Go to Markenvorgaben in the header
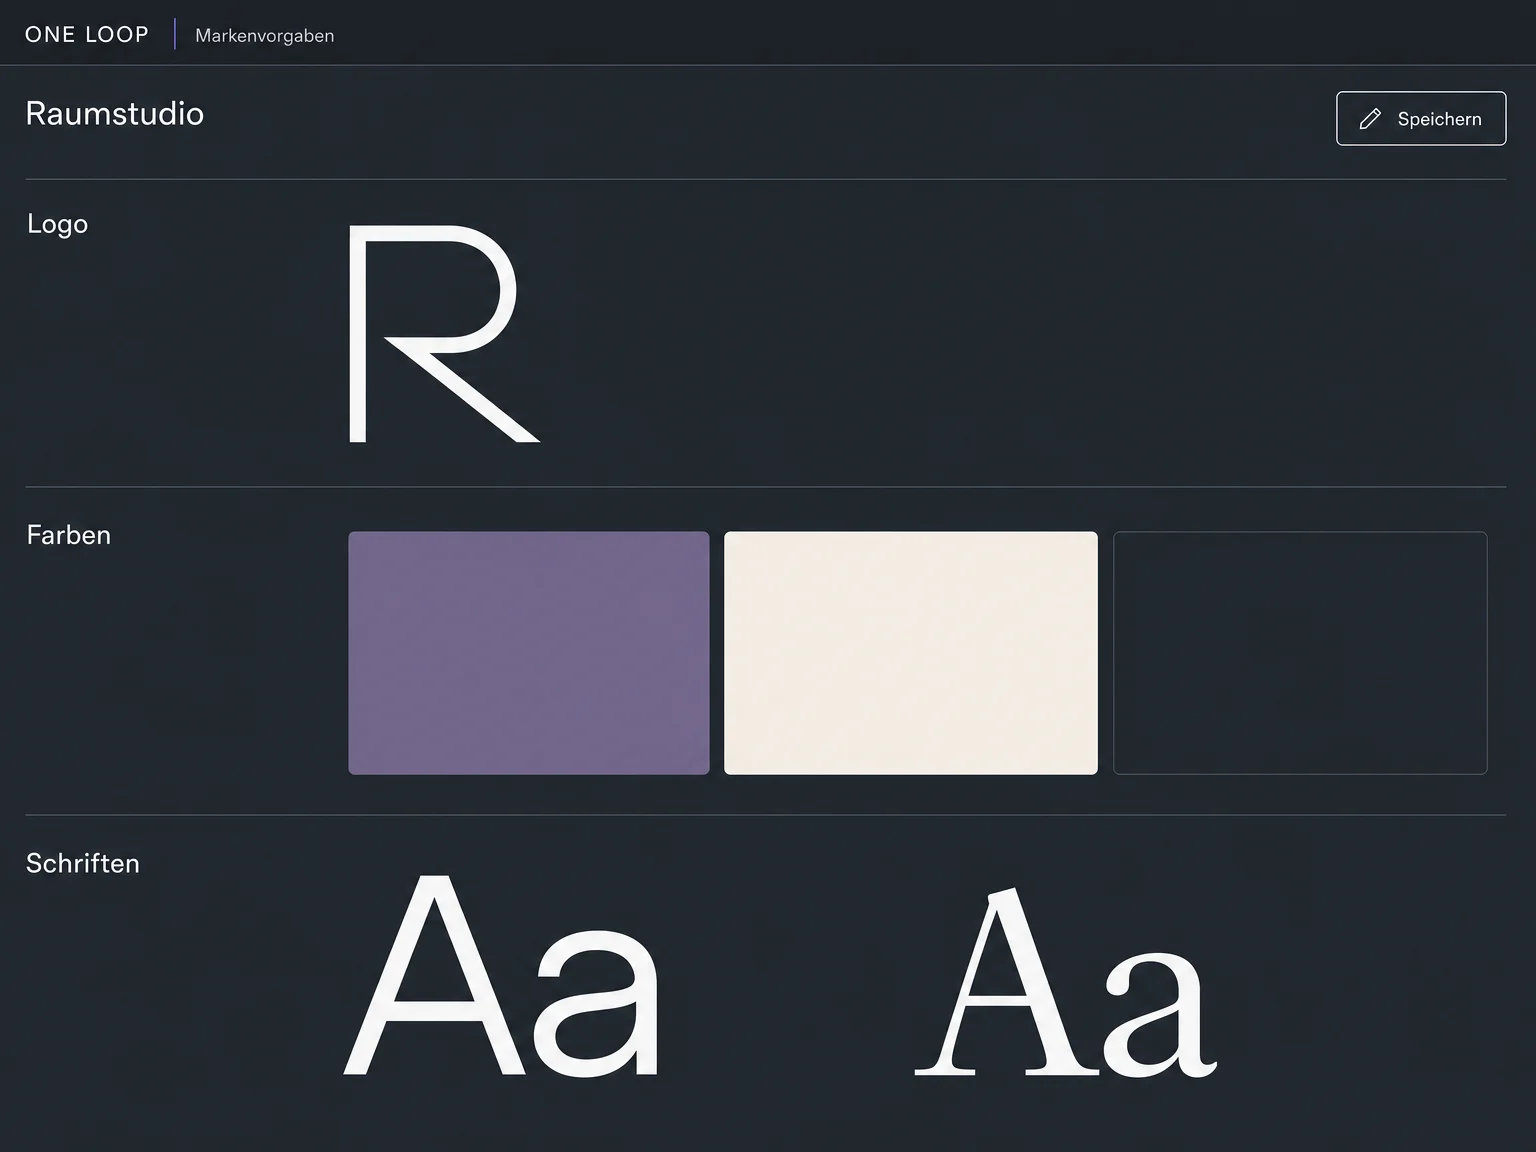 pos(265,36)
